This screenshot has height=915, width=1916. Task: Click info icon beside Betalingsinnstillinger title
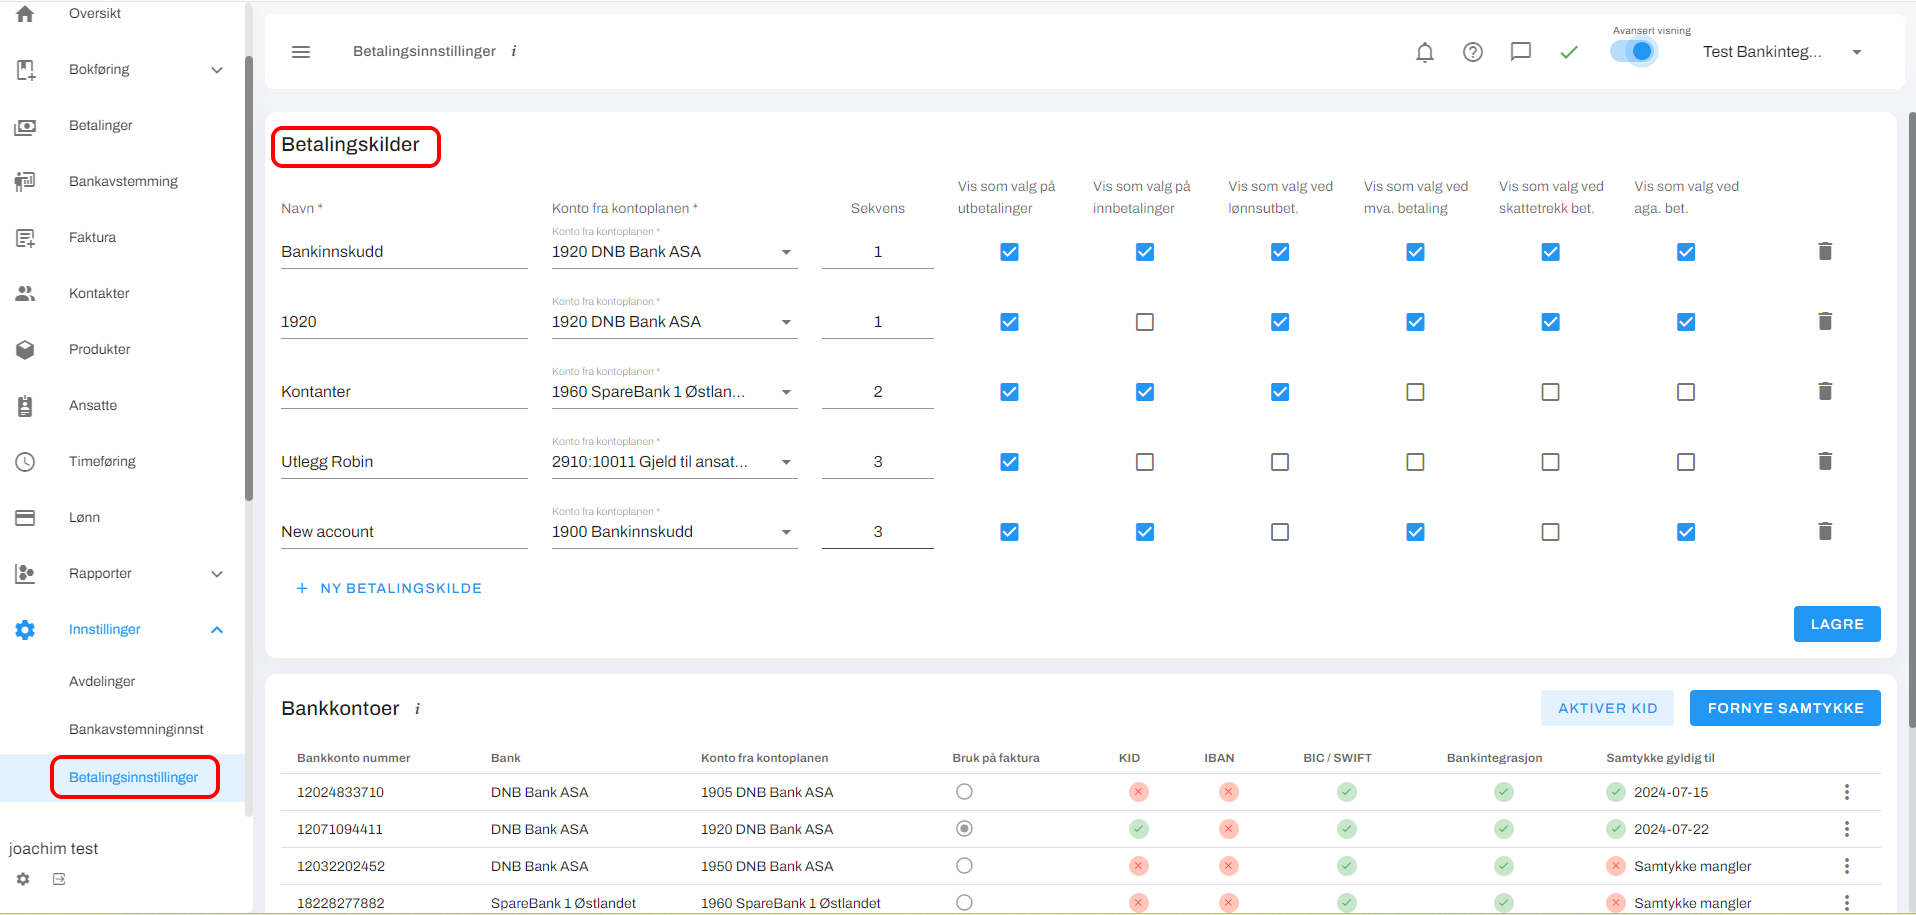pyautogui.click(x=514, y=51)
